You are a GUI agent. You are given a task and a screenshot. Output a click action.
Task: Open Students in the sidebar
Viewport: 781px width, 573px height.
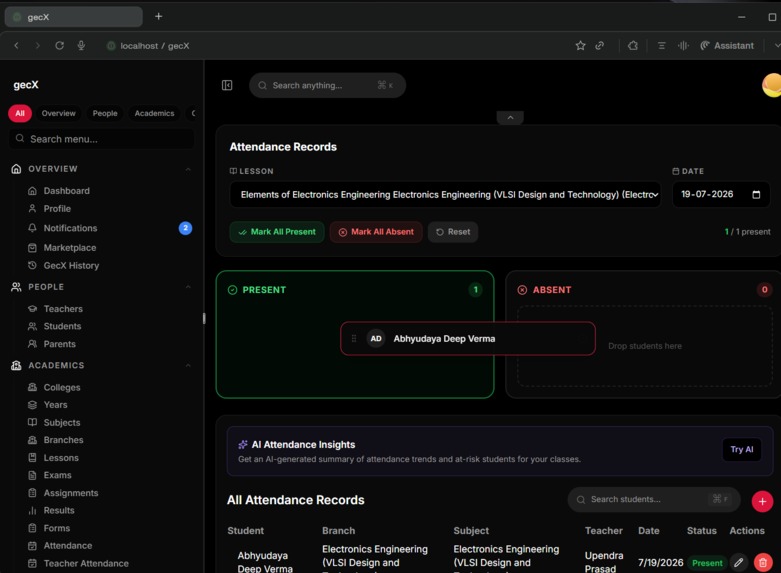pyautogui.click(x=62, y=326)
